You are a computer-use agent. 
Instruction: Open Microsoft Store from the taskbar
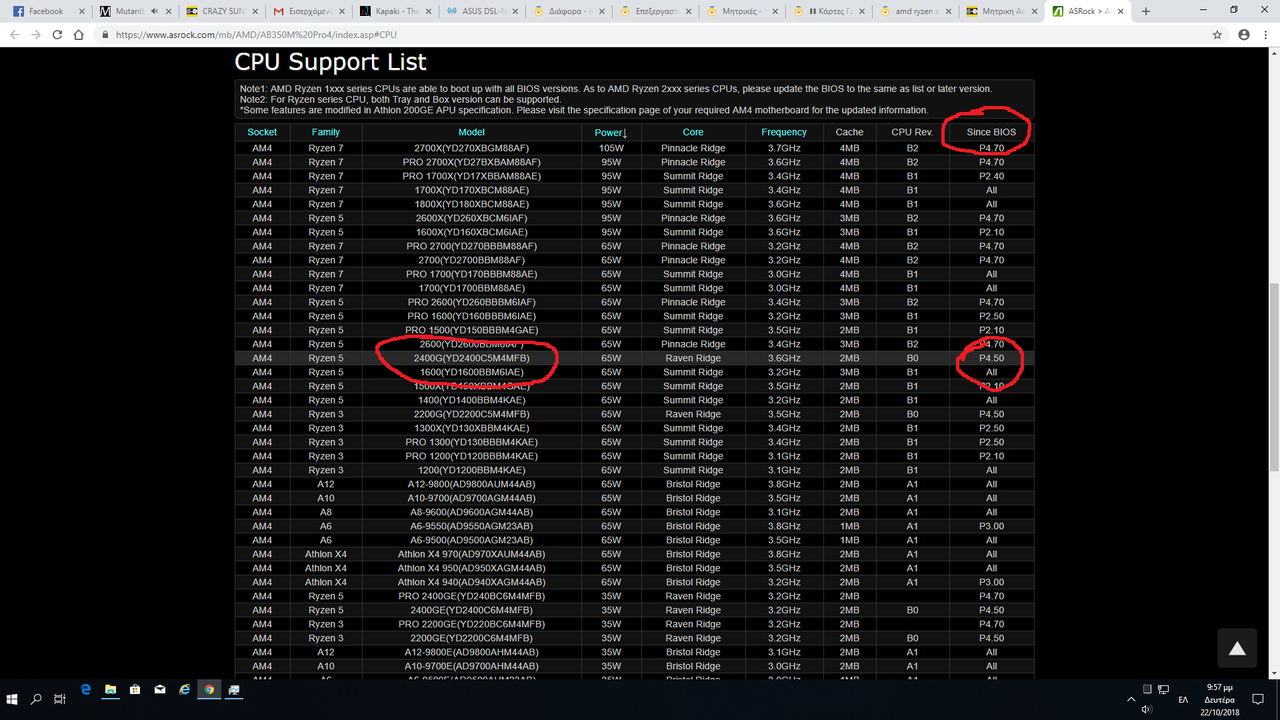[x=135, y=690]
